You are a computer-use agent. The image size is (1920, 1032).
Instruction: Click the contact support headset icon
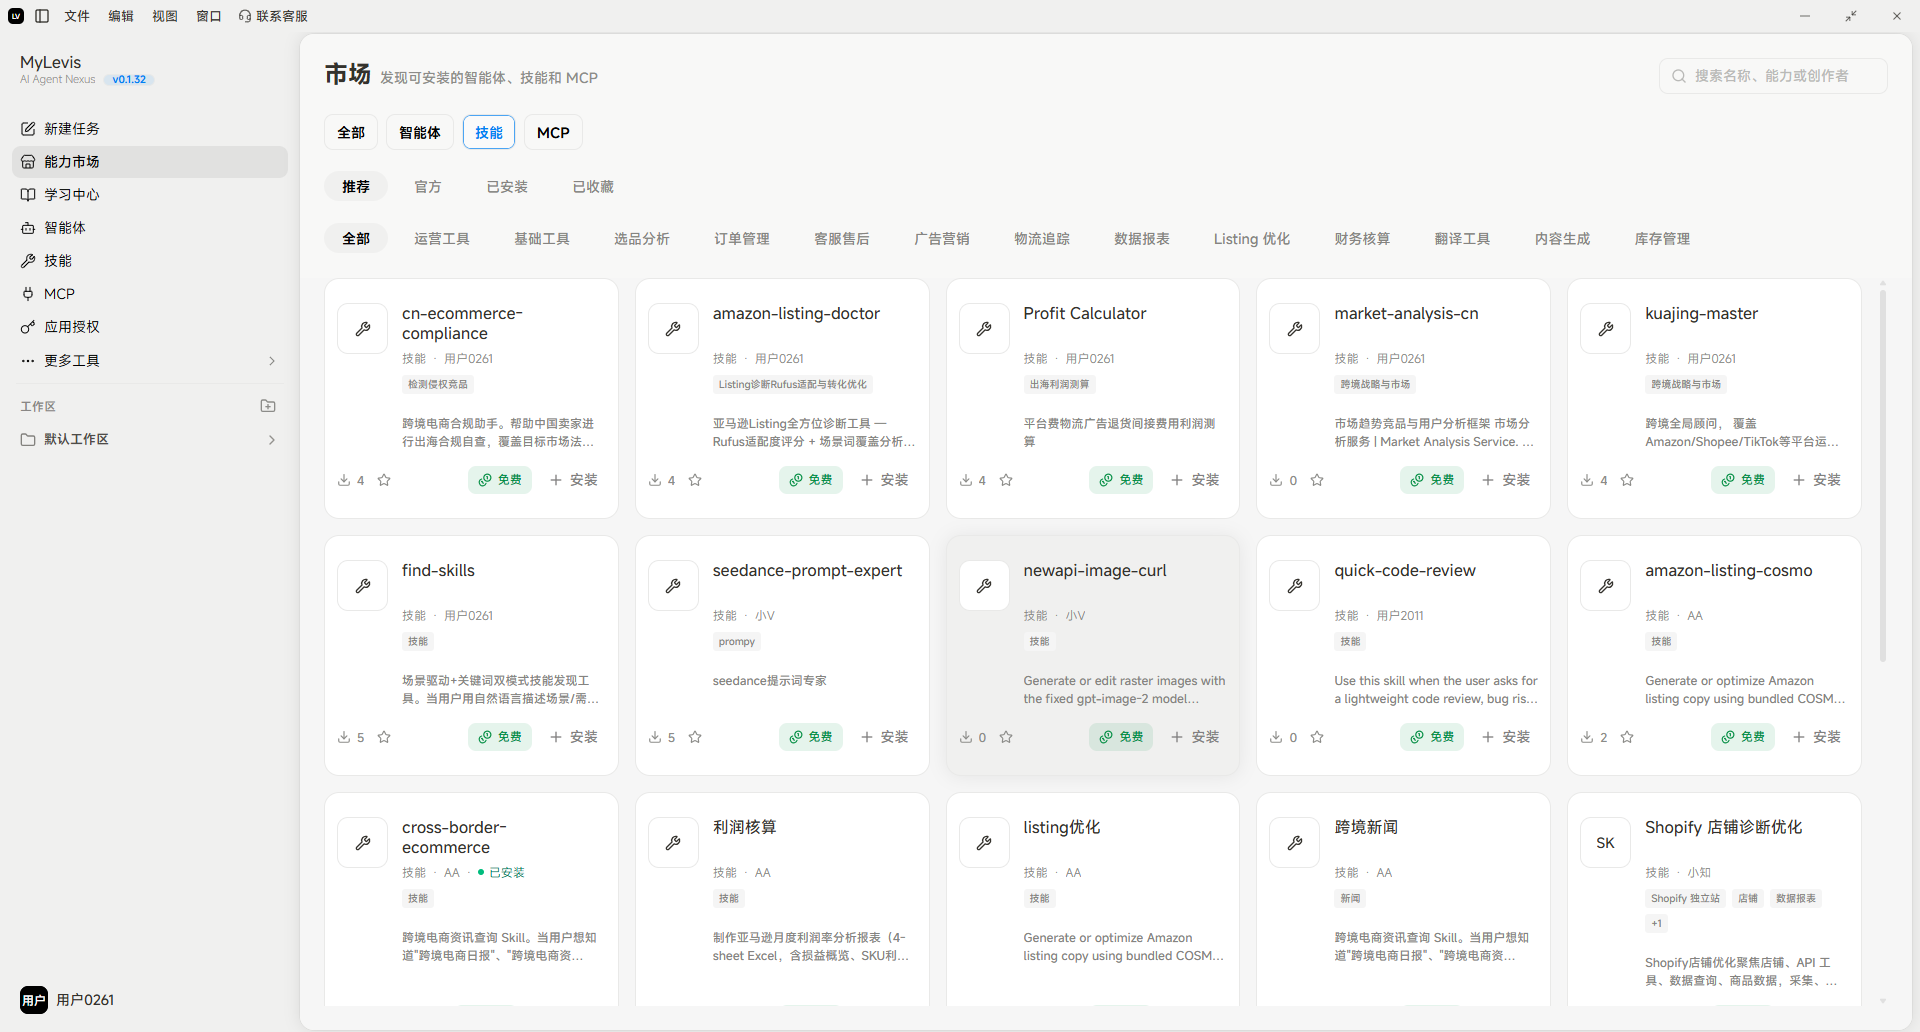(245, 16)
